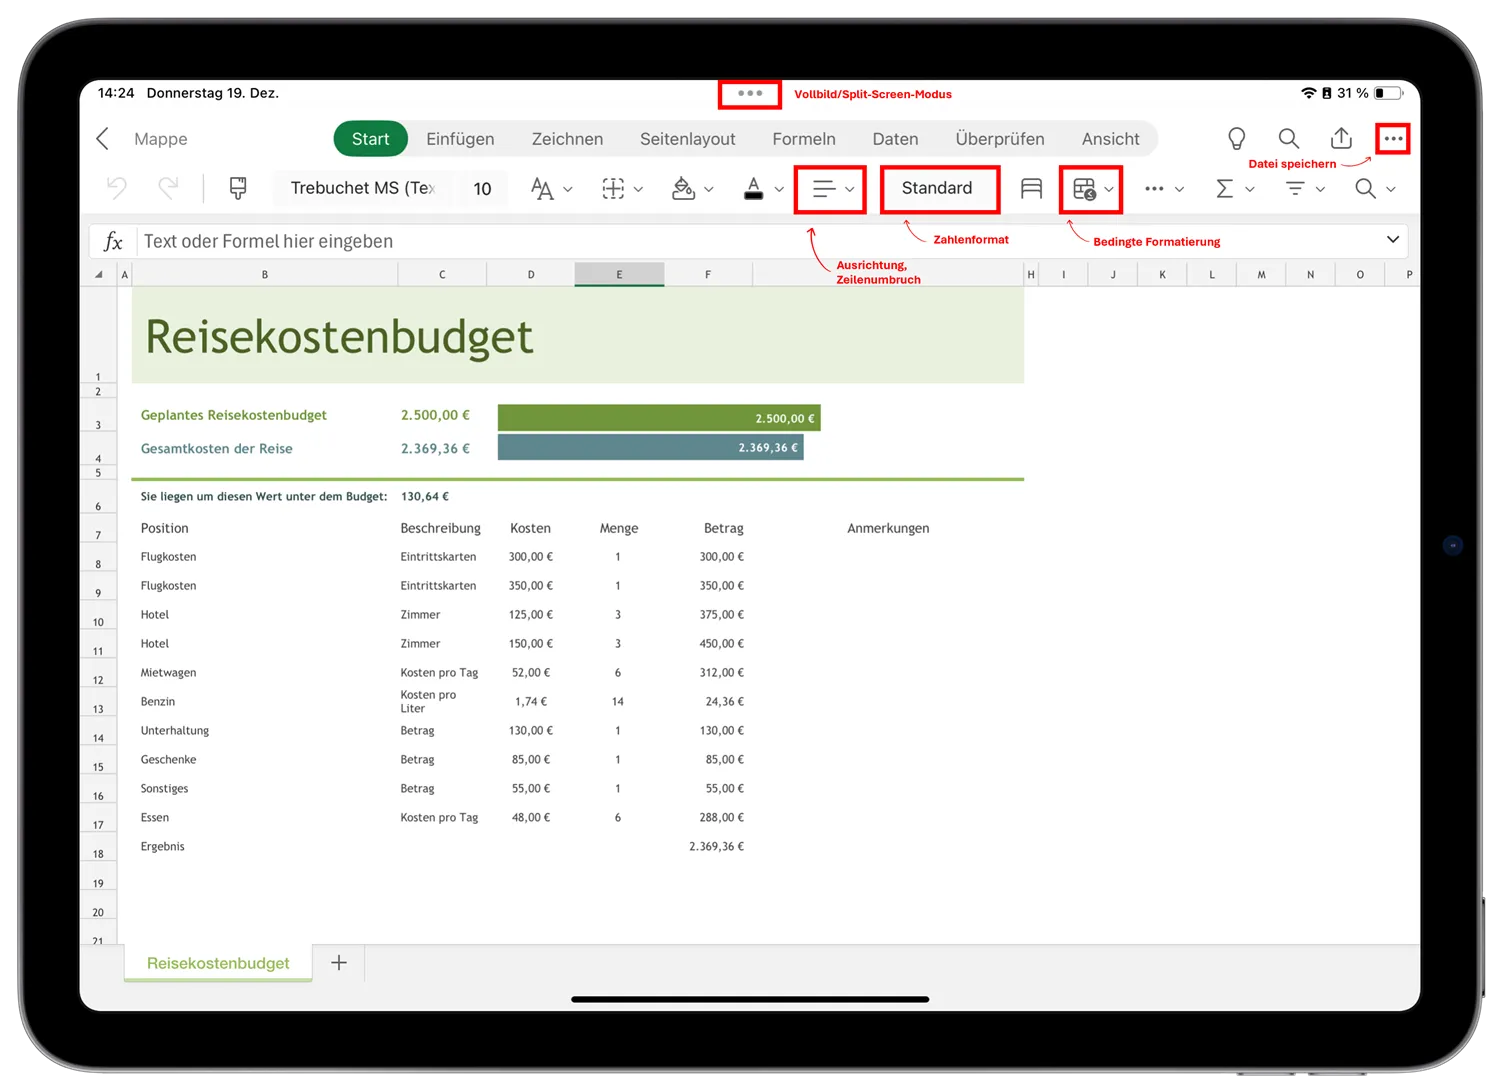1500x1090 pixels.
Task: Open the AutoSum tool
Action: [1225, 188]
